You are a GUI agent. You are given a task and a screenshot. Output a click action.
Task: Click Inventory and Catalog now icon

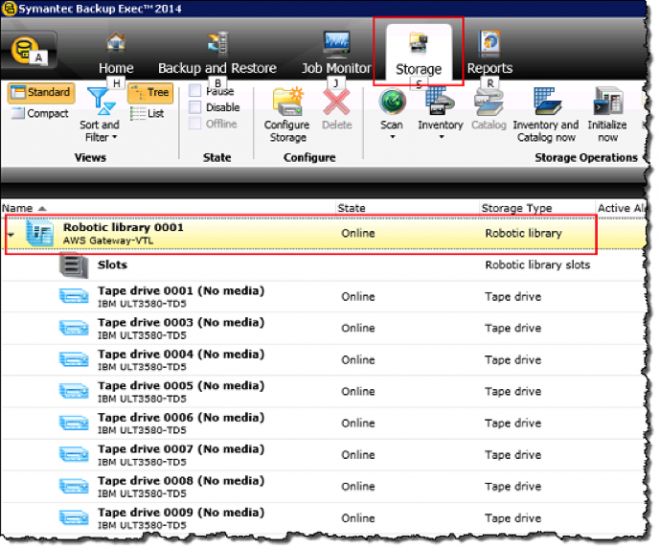tap(546, 101)
